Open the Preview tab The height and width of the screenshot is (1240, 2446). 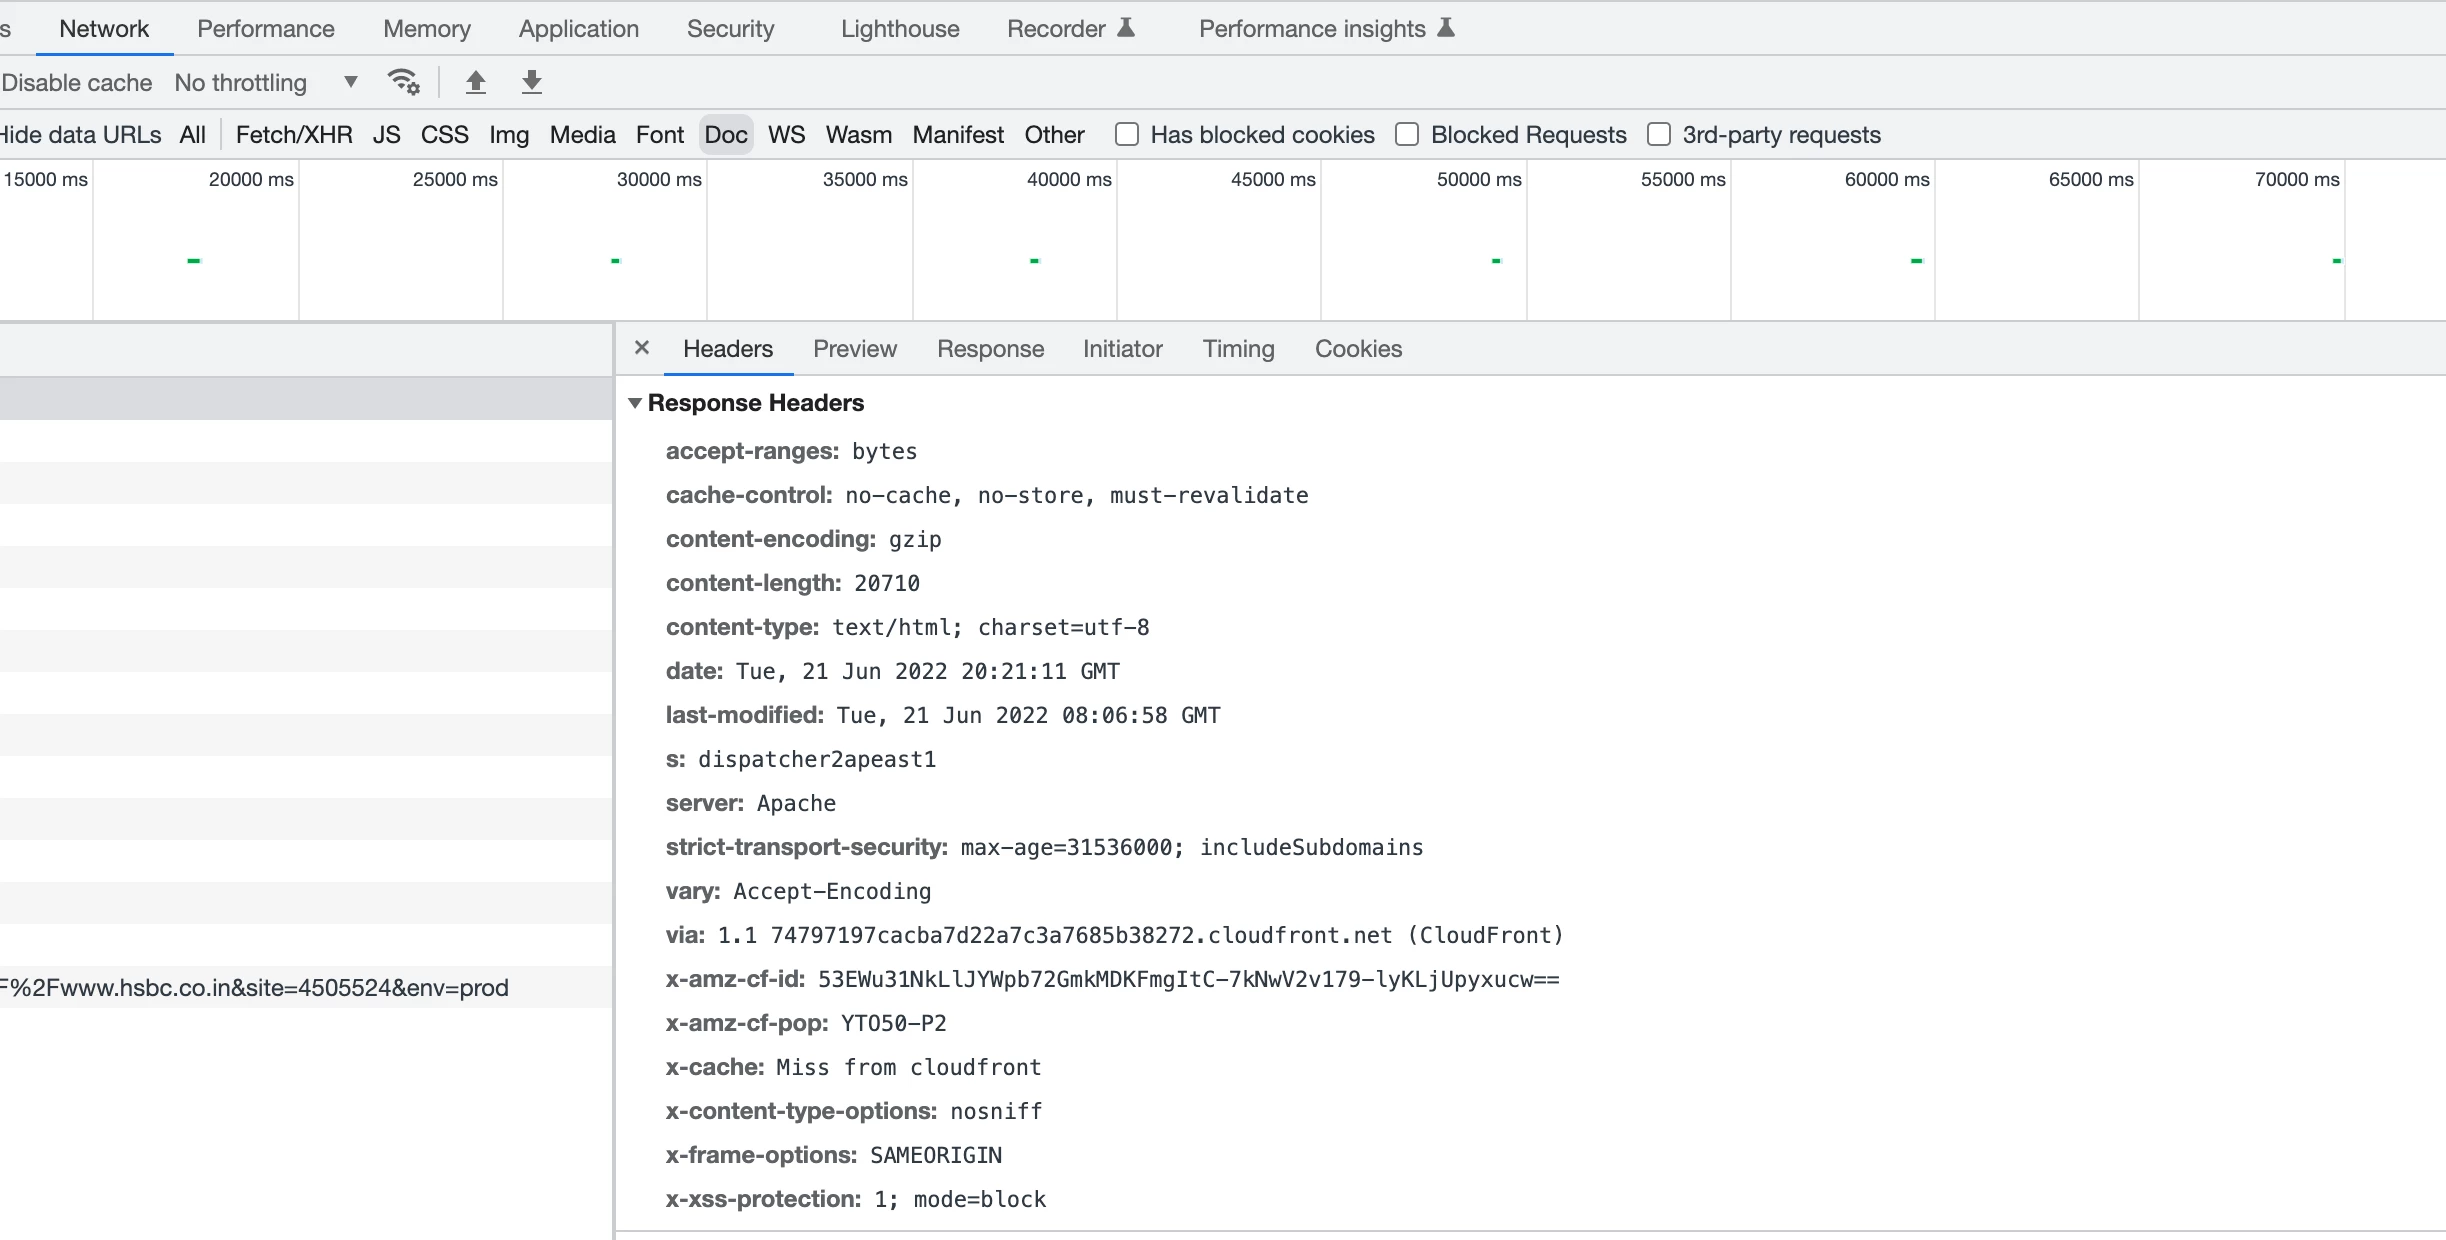pos(854,349)
